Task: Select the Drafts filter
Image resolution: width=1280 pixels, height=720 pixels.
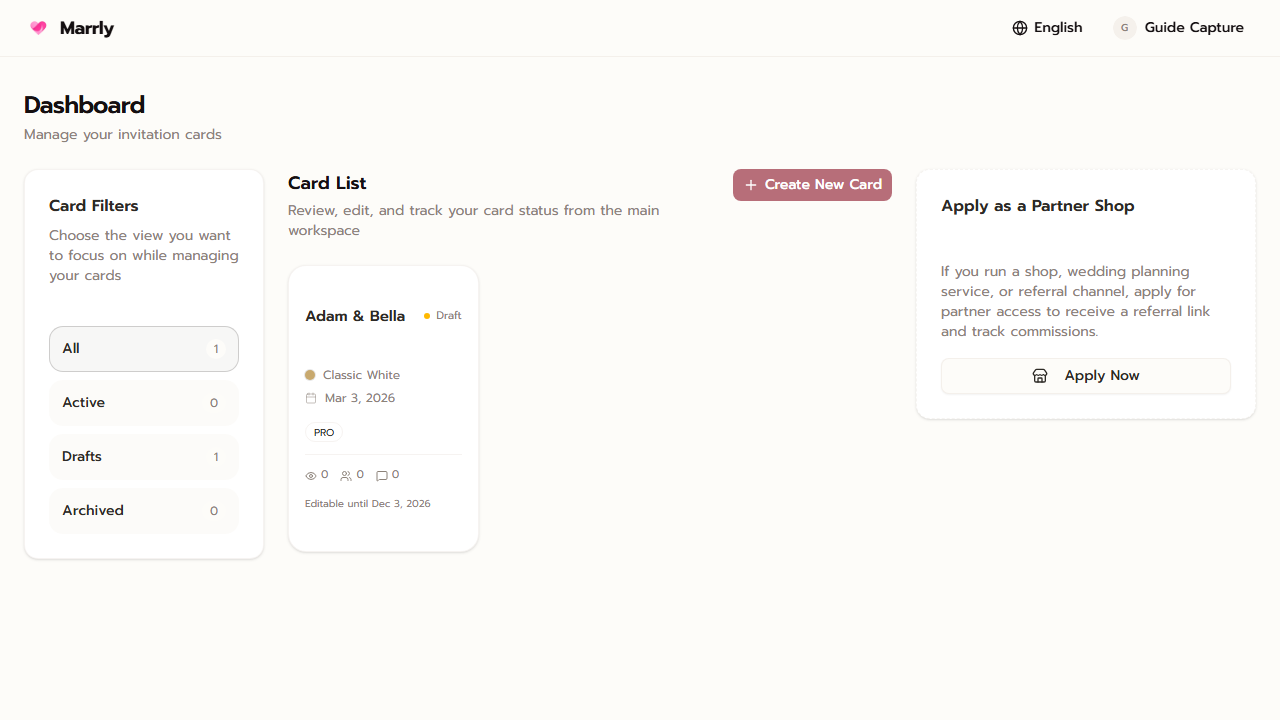Action: 143,457
